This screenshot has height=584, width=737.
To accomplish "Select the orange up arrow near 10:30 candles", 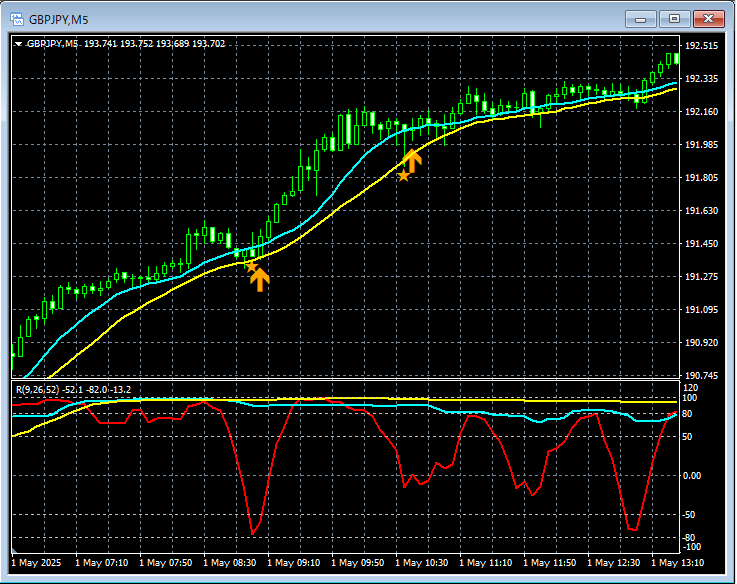I will click(413, 161).
